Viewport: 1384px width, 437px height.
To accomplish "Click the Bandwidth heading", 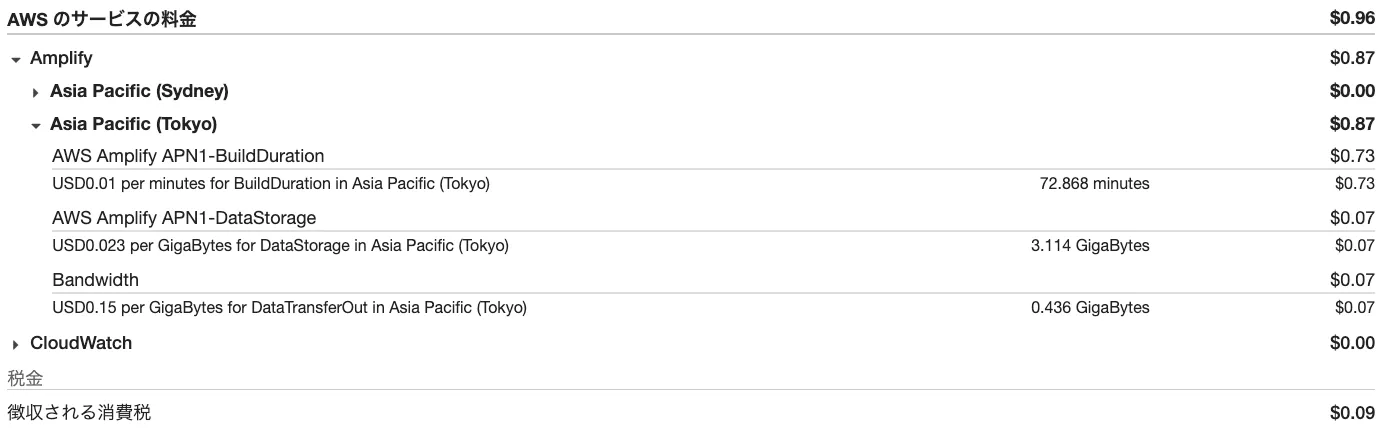I will pos(95,280).
